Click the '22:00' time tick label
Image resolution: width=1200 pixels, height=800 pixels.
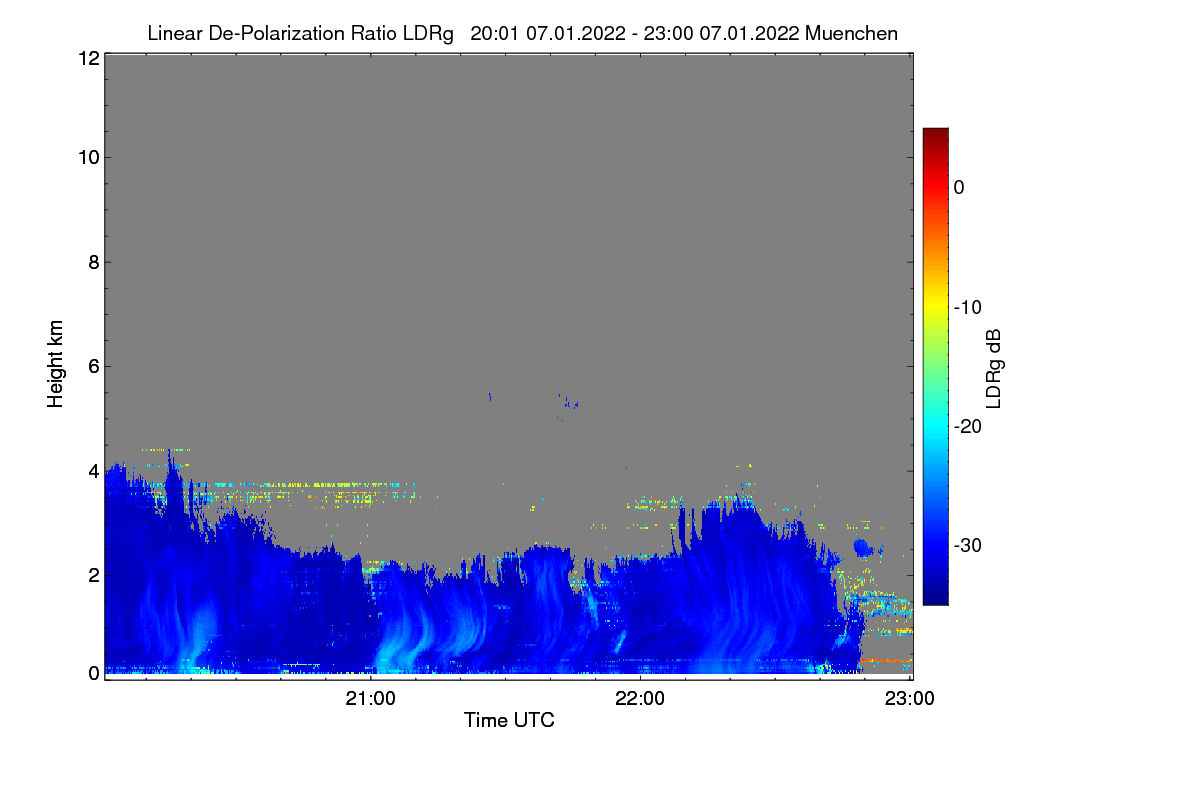(x=640, y=698)
